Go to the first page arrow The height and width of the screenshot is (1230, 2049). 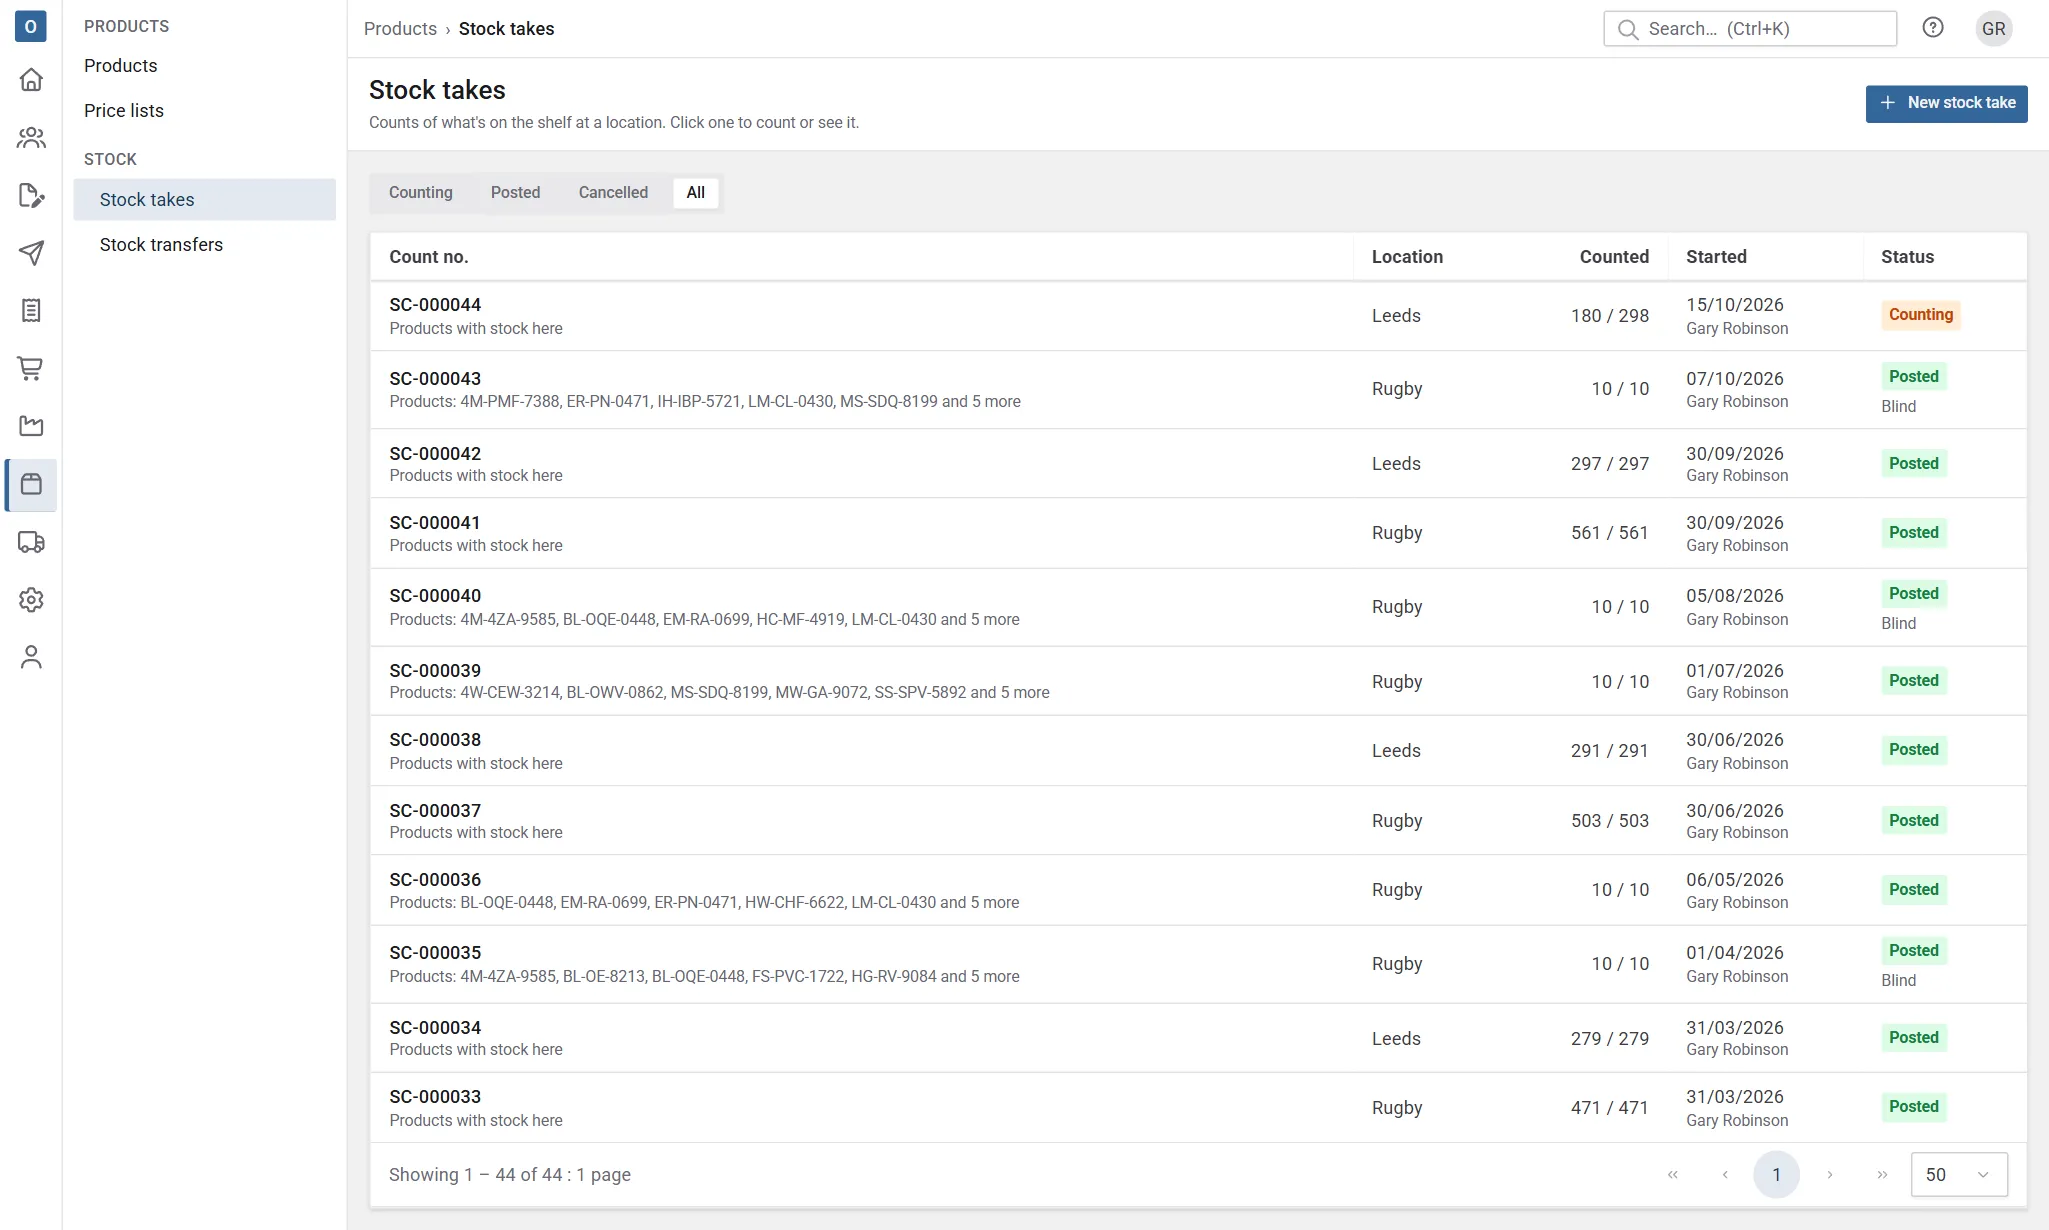click(1672, 1174)
